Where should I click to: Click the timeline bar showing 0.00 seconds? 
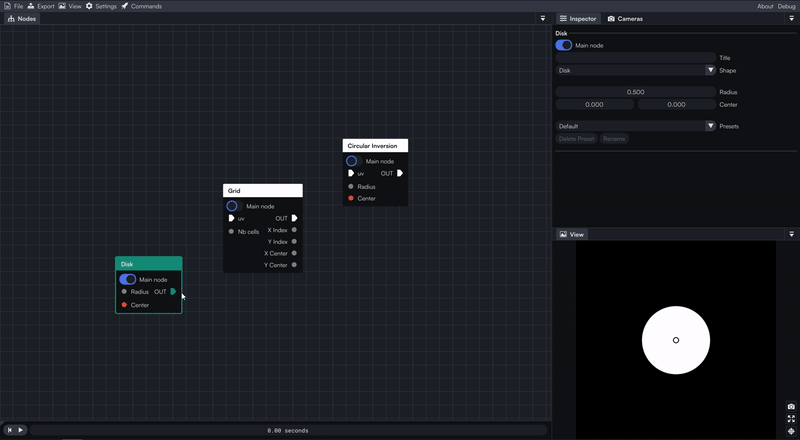(288, 430)
